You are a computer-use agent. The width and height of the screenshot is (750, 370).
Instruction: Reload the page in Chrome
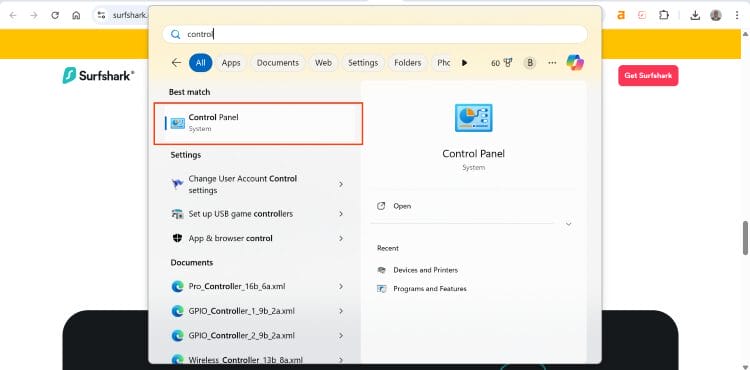55,15
